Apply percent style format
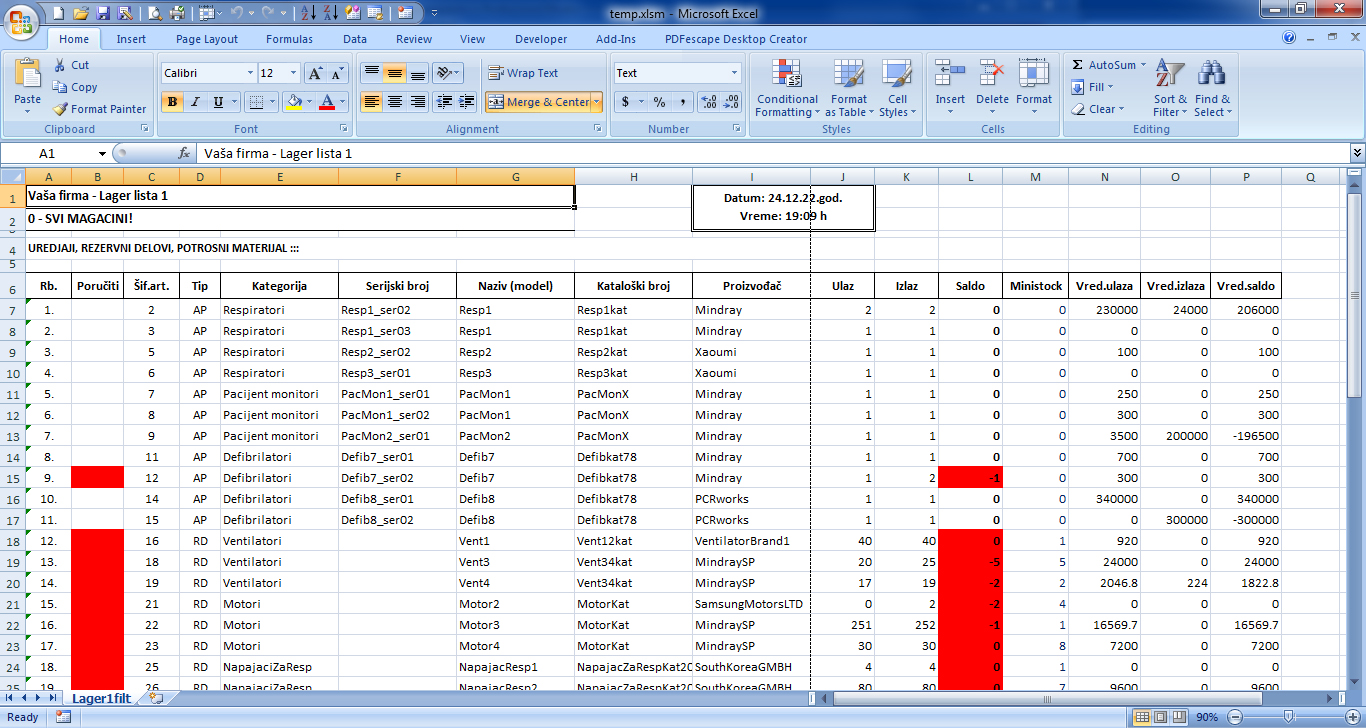 pos(659,102)
